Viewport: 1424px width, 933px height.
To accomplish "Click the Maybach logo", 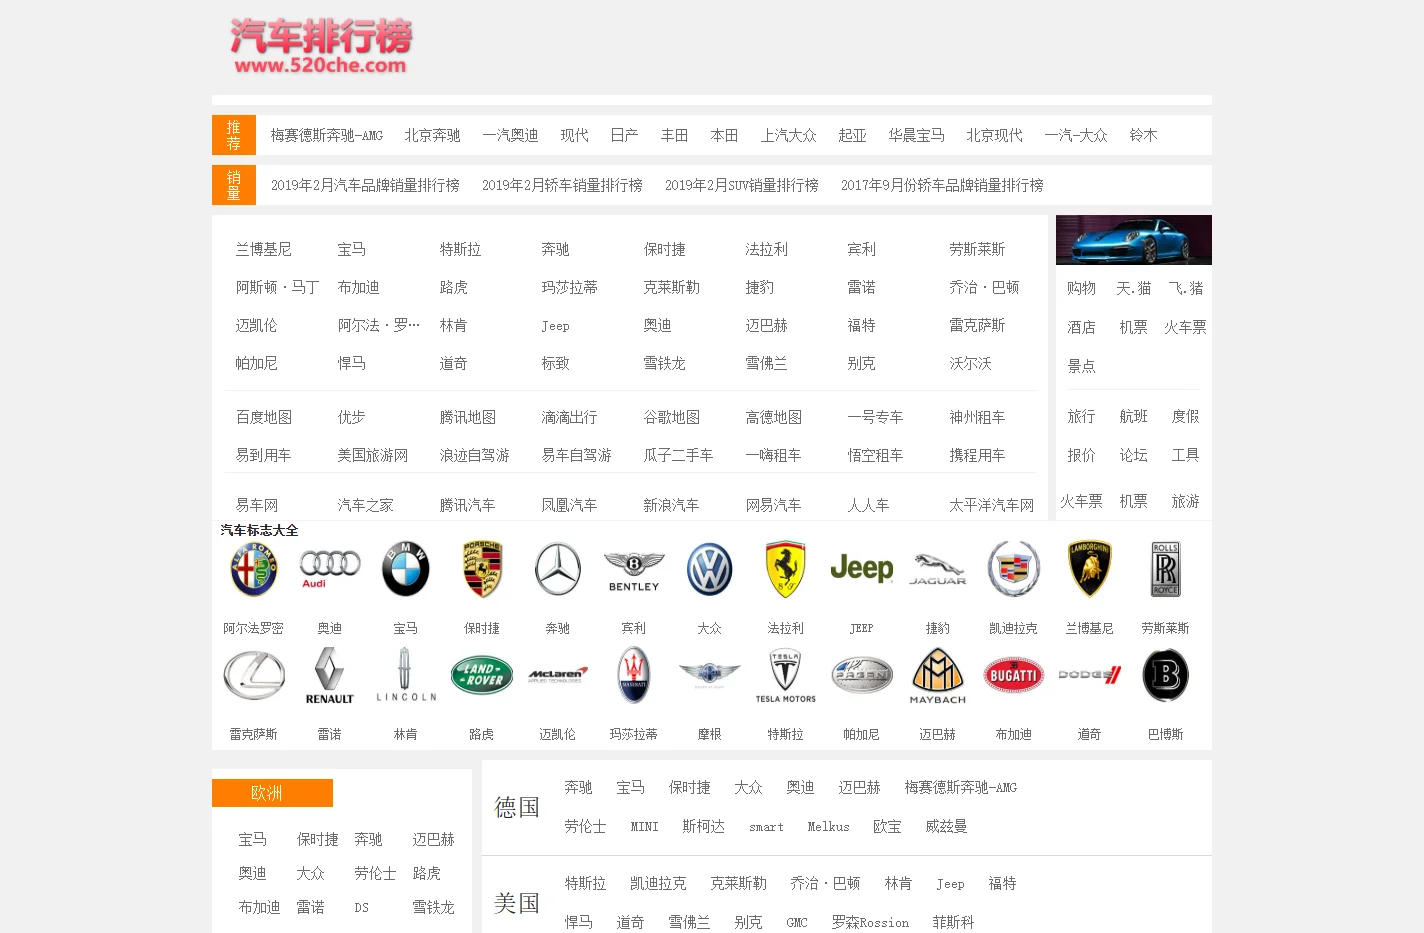I will point(938,676).
